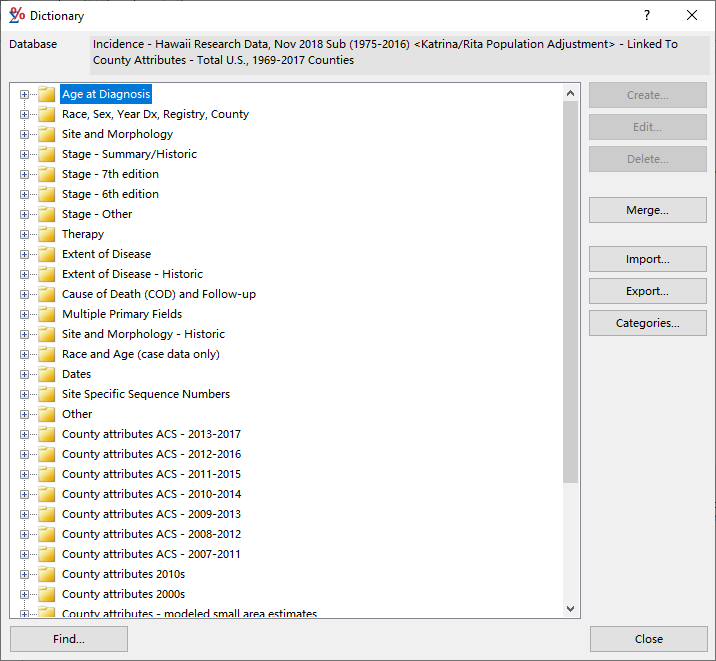Click the Site and Morphology folder icon

(x=46, y=135)
